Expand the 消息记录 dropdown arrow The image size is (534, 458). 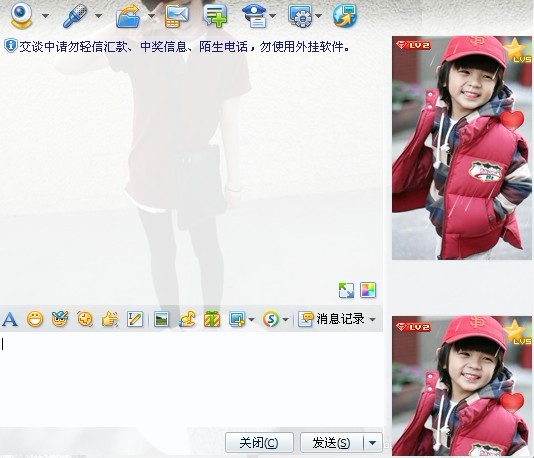[373, 320]
